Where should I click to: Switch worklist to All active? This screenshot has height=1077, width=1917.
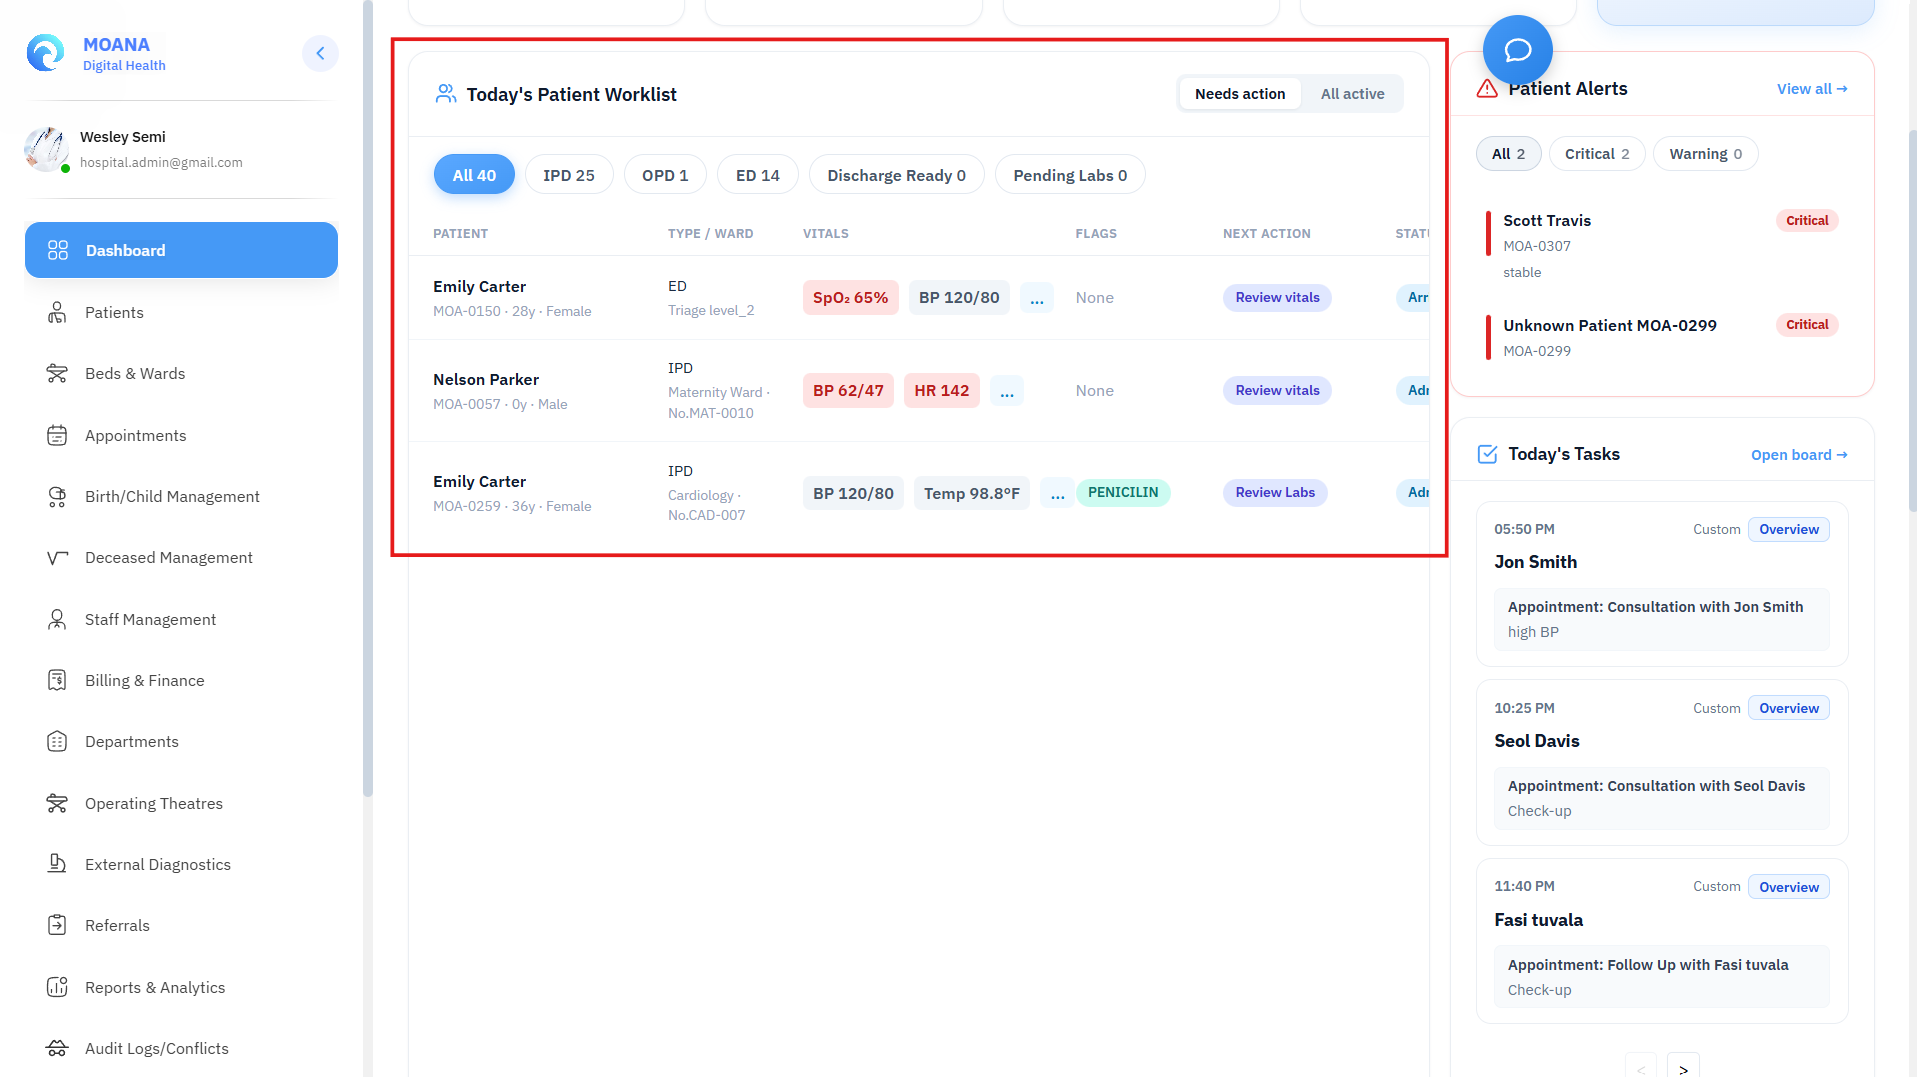pyautogui.click(x=1352, y=94)
